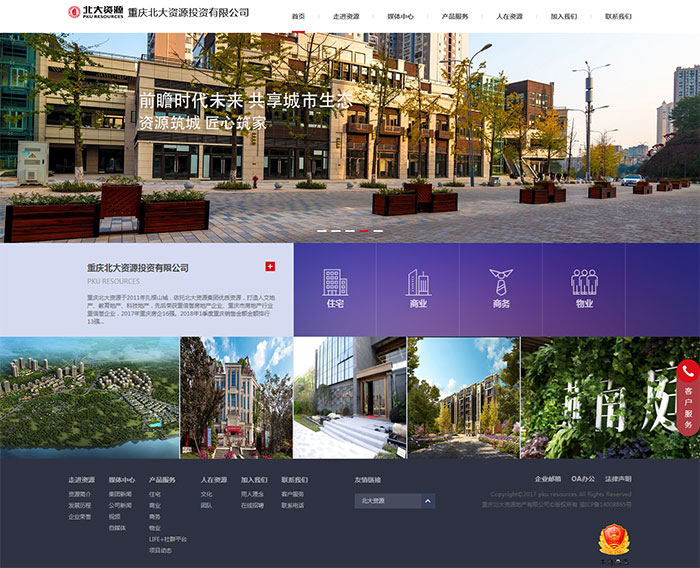Image resolution: width=700 pixels, height=568 pixels.
Task: Click the main hero banner image
Action: [350, 138]
